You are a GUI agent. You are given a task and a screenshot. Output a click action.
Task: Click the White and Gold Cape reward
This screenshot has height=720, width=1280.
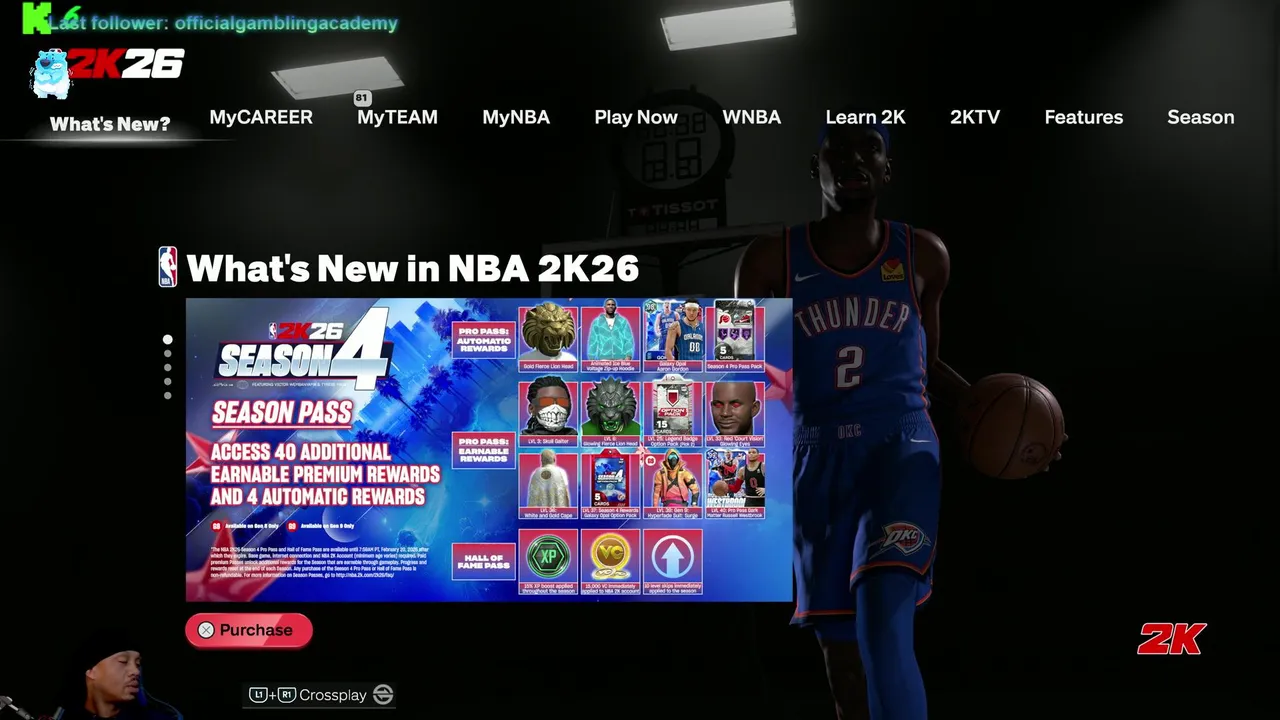[x=548, y=485]
